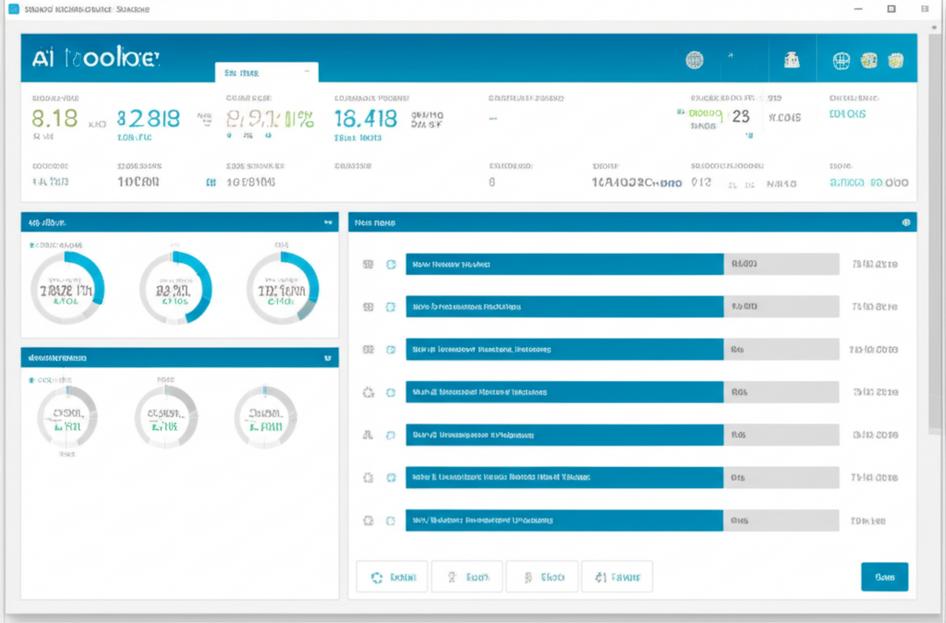Click the middle yellow icon in header toolbar
This screenshot has width=946, height=623.
[870, 61]
